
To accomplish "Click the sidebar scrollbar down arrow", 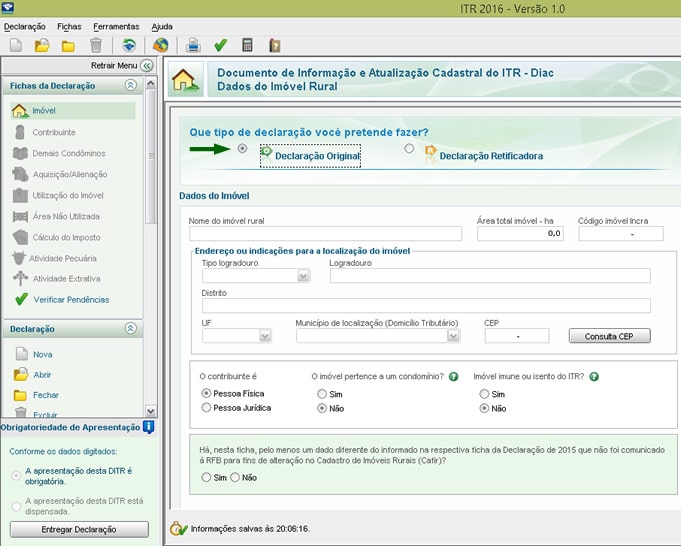I will tap(151, 410).
